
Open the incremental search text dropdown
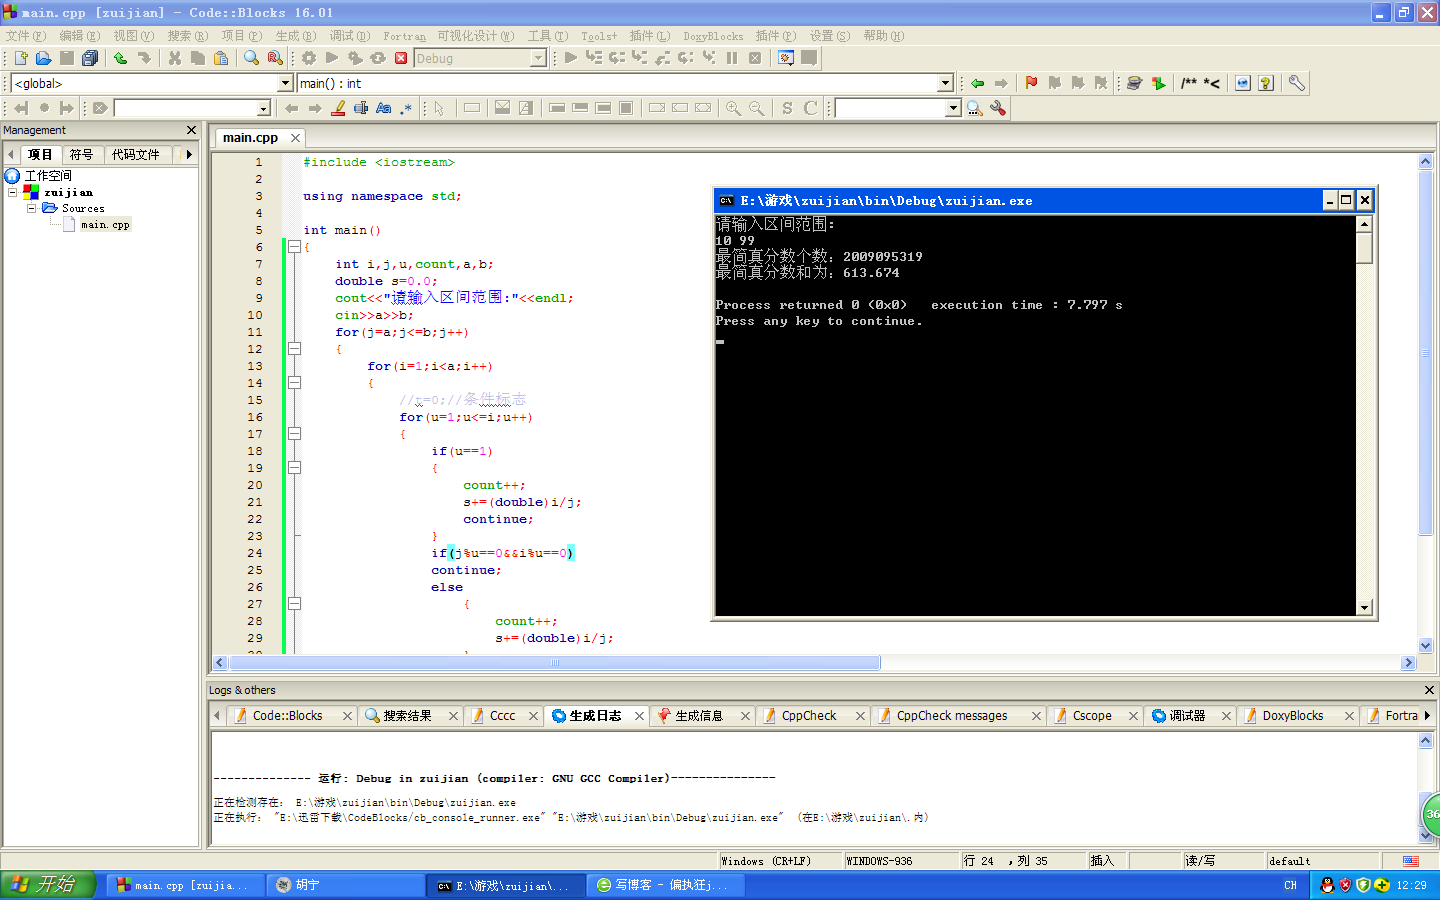pos(264,108)
